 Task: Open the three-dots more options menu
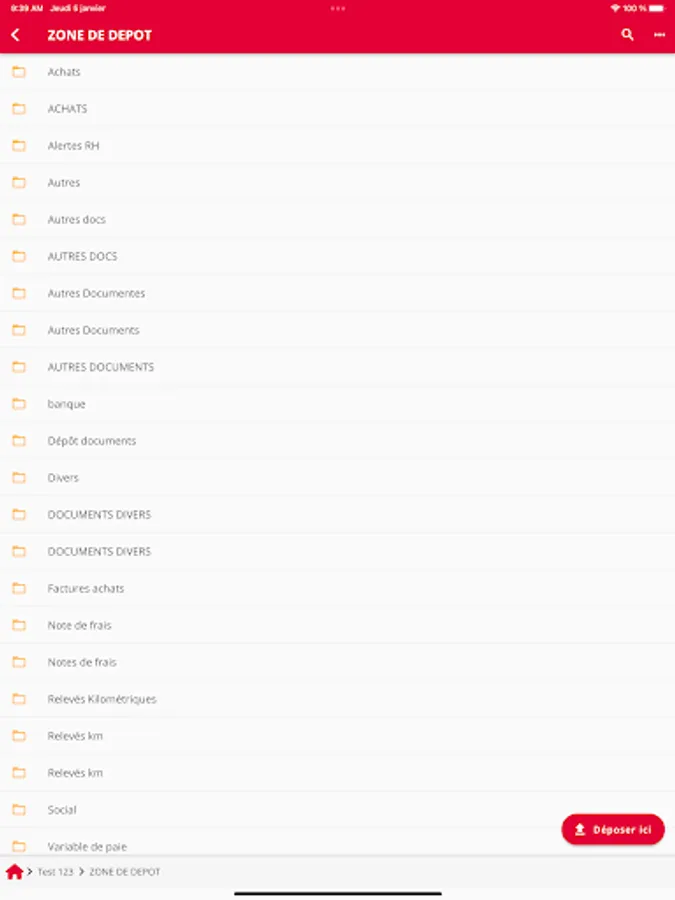click(x=660, y=35)
